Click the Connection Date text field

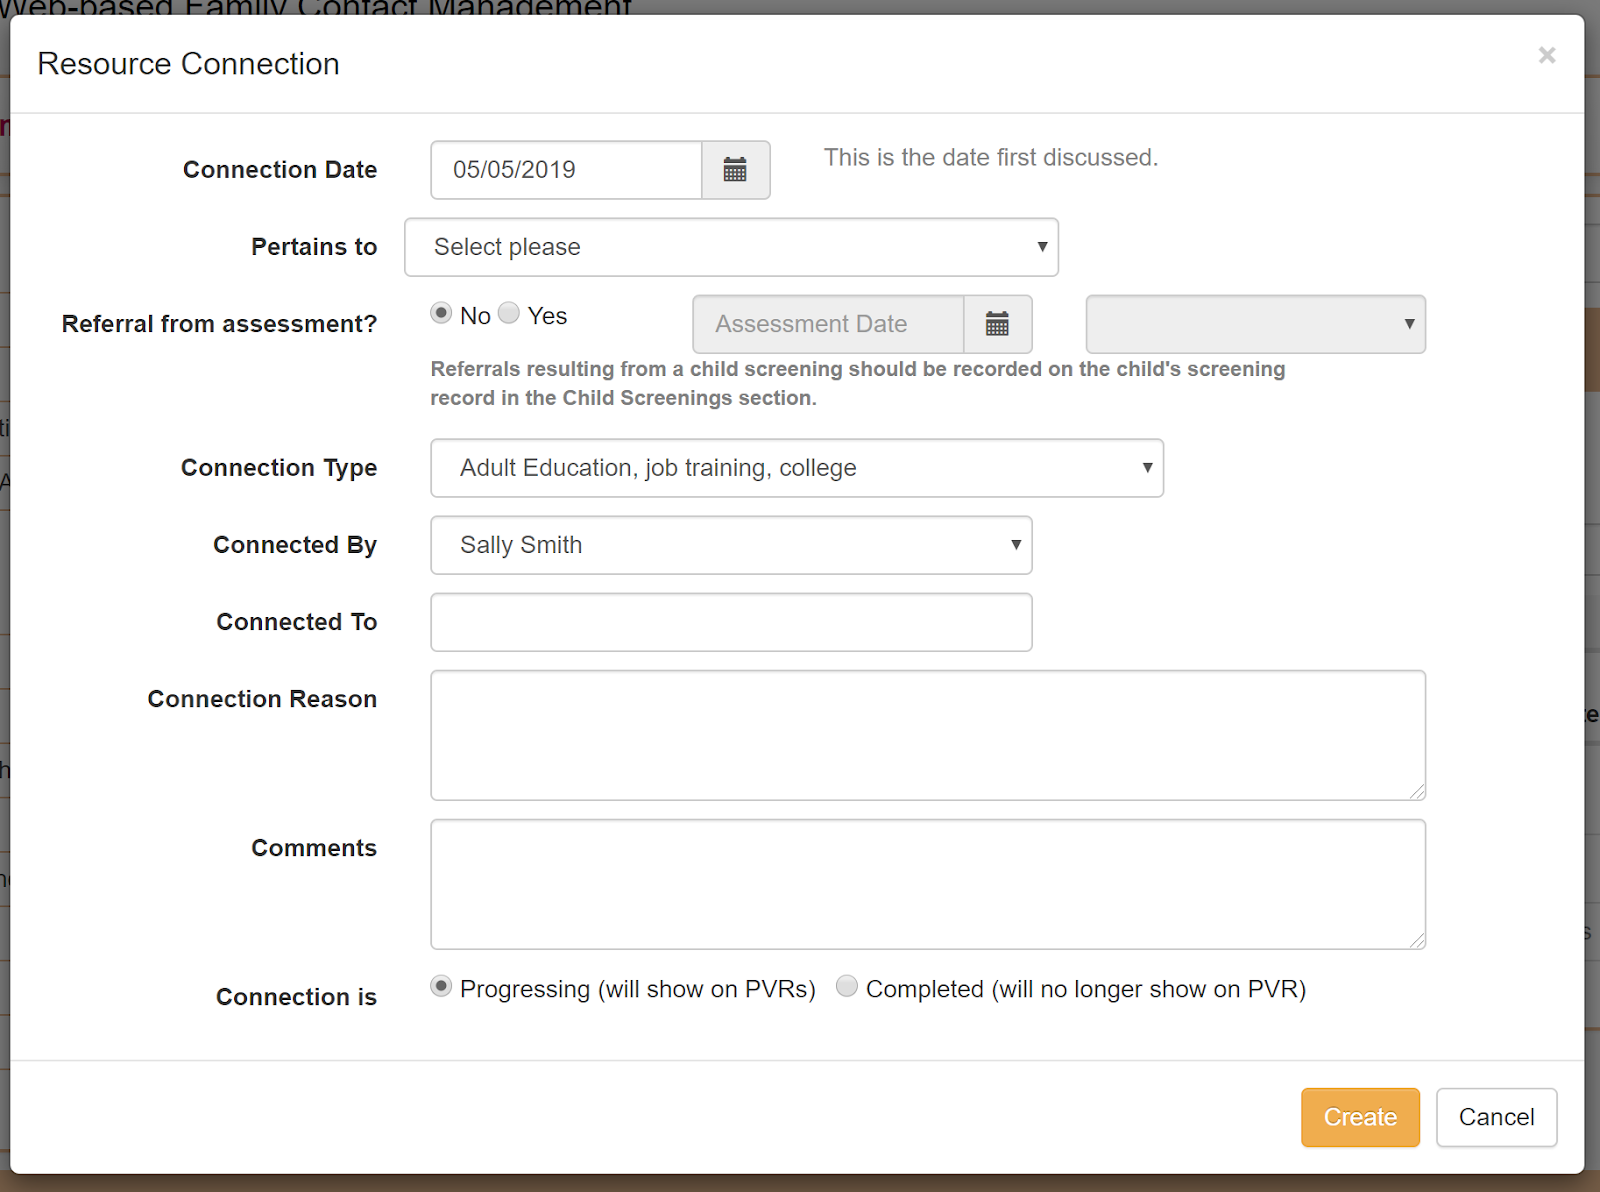tap(566, 170)
